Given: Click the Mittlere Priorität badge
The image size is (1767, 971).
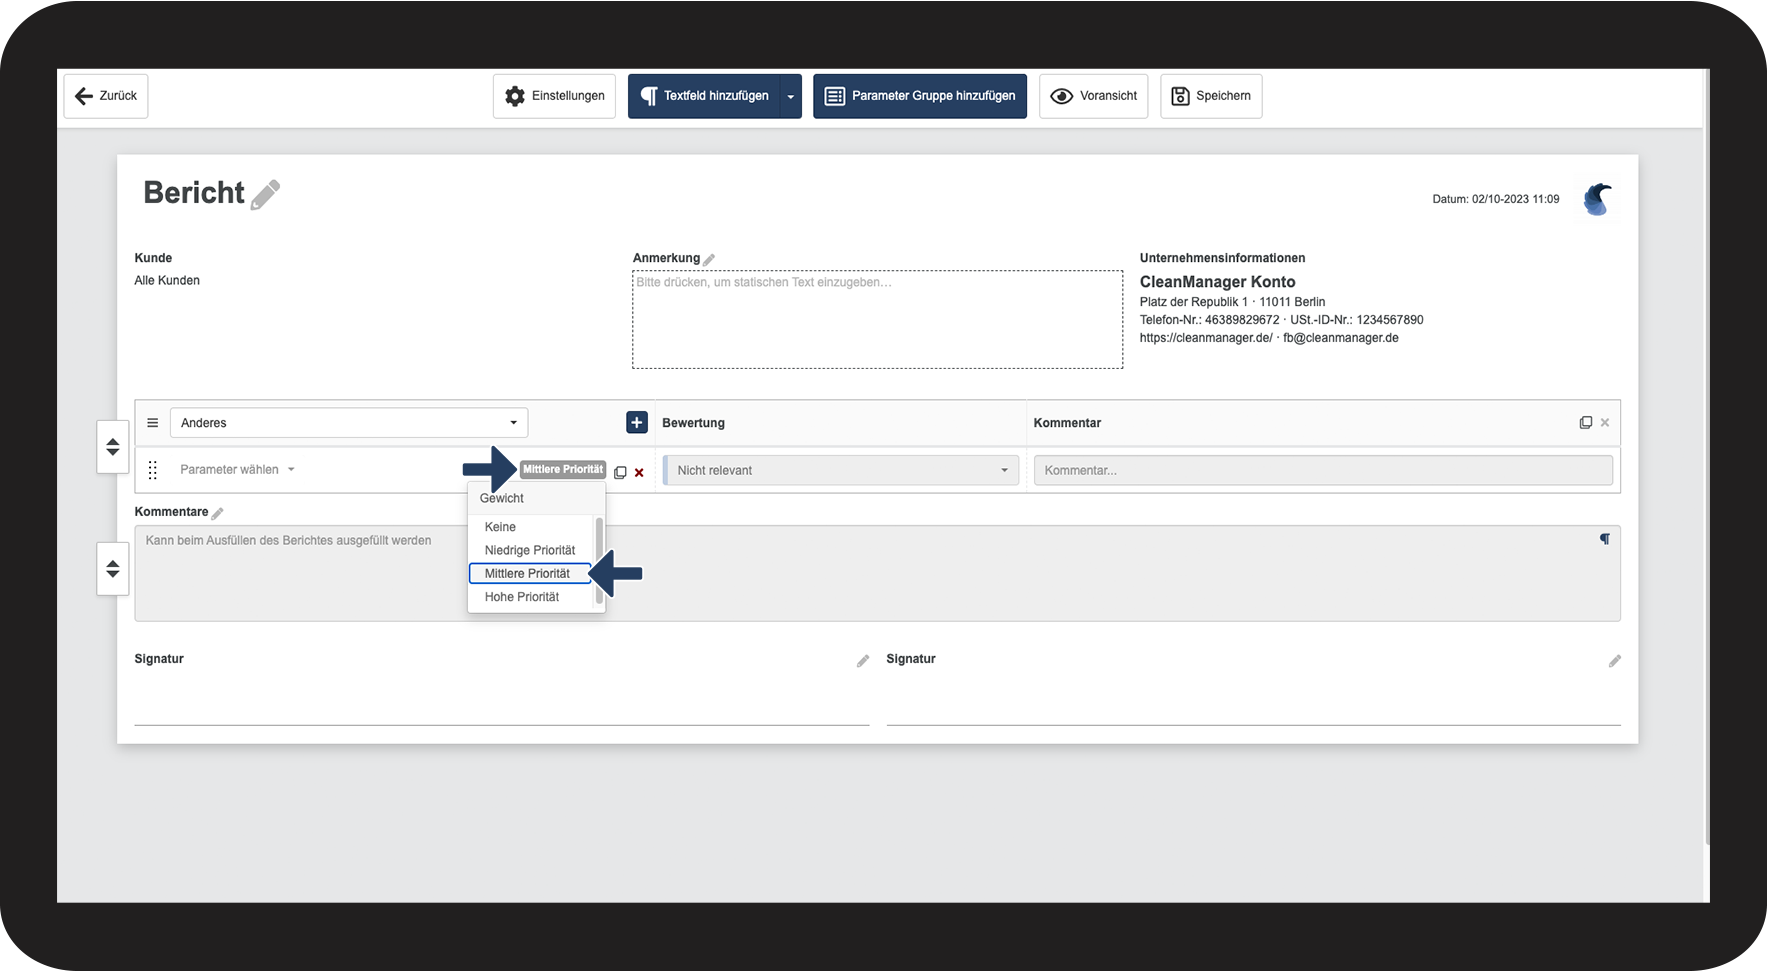Looking at the screenshot, I should [x=563, y=470].
